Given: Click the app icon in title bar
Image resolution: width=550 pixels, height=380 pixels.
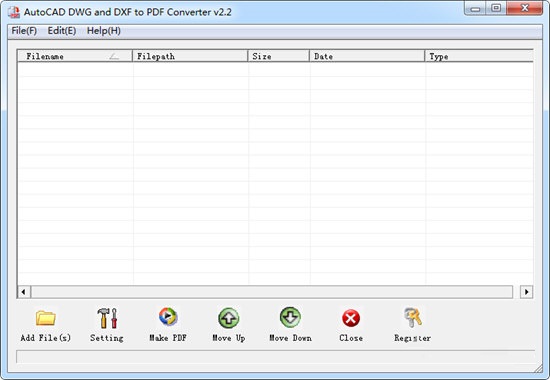Looking at the screenshot, I should coord(14,12).
